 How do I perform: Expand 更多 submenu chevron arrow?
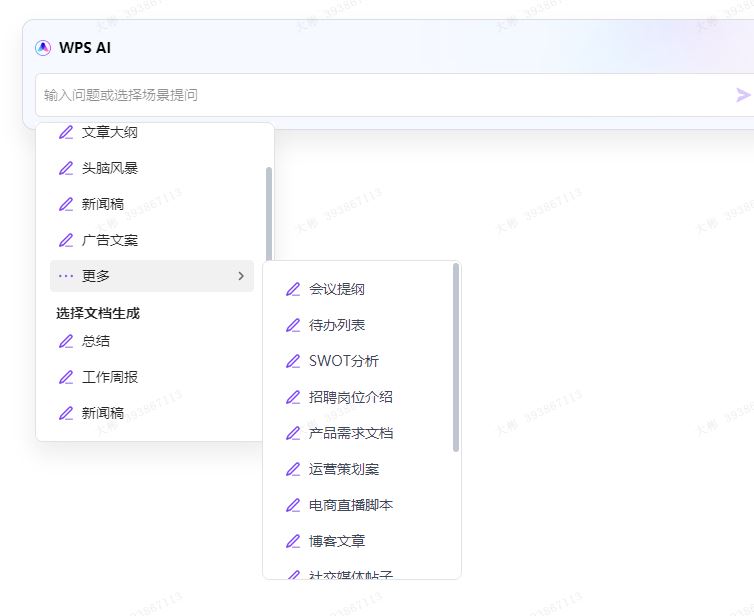[241, 276]
